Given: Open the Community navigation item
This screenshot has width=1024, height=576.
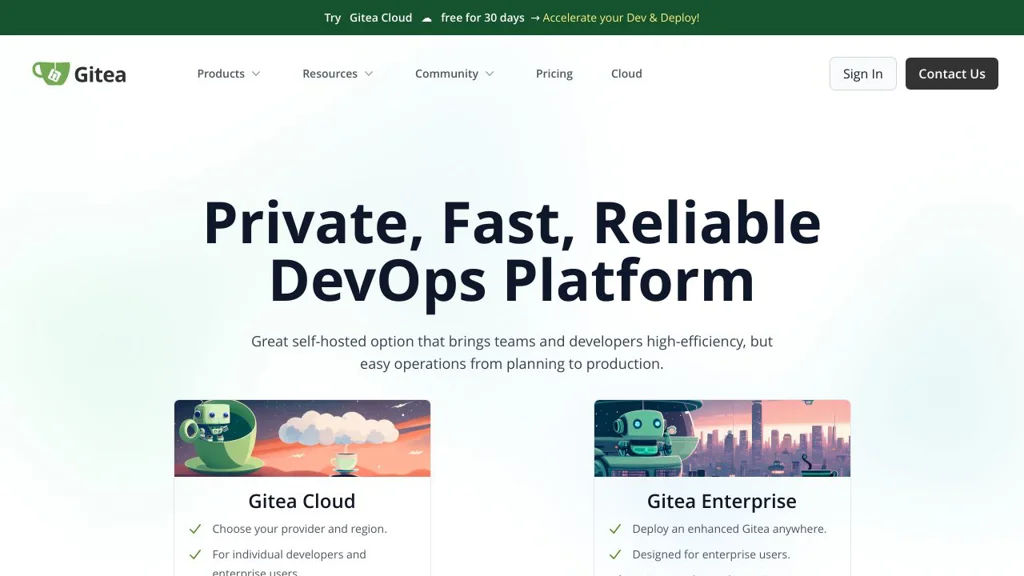Looking at the screenshot, I should point(447,74).
